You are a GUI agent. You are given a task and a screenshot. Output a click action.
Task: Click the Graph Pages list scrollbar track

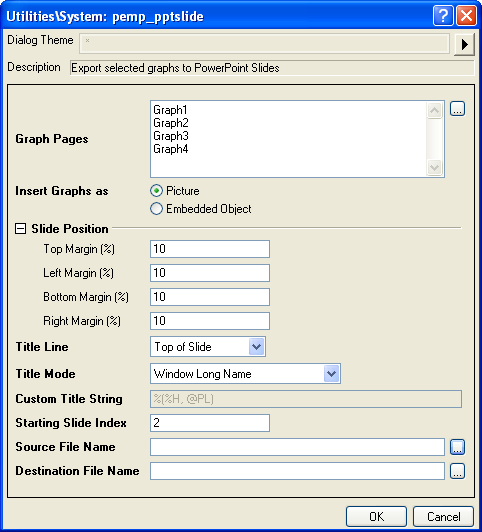click(435, 139)
